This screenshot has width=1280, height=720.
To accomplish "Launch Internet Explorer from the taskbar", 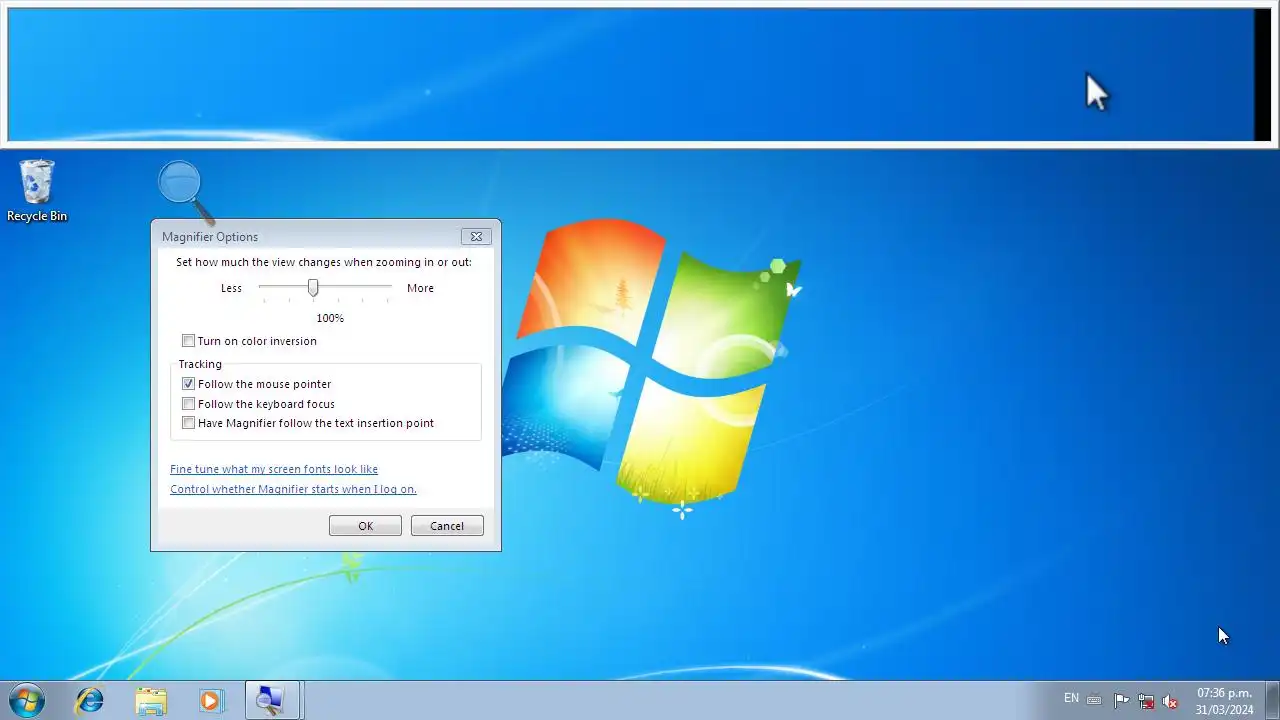I will click(90, 700).
